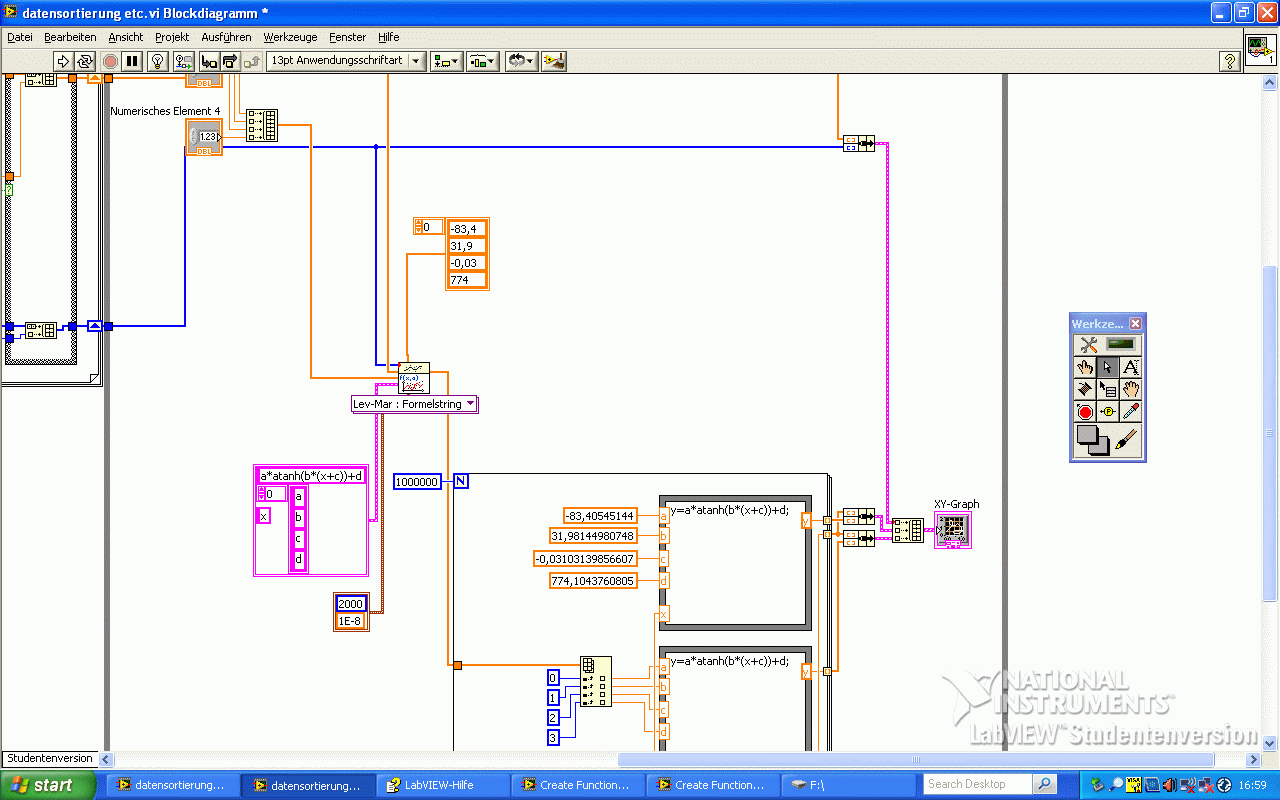Viewport: 1280px width, 800px height.
Task: Click the Run arrow button
Action: pos(63,61)
